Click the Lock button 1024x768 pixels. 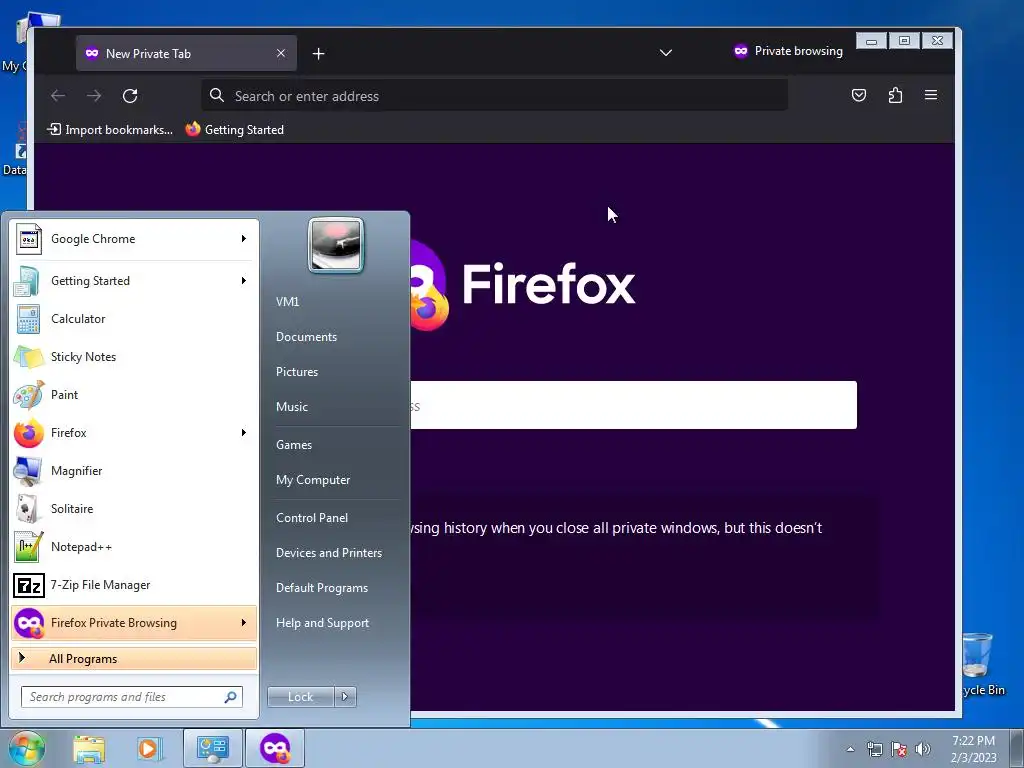coord(300,697)
